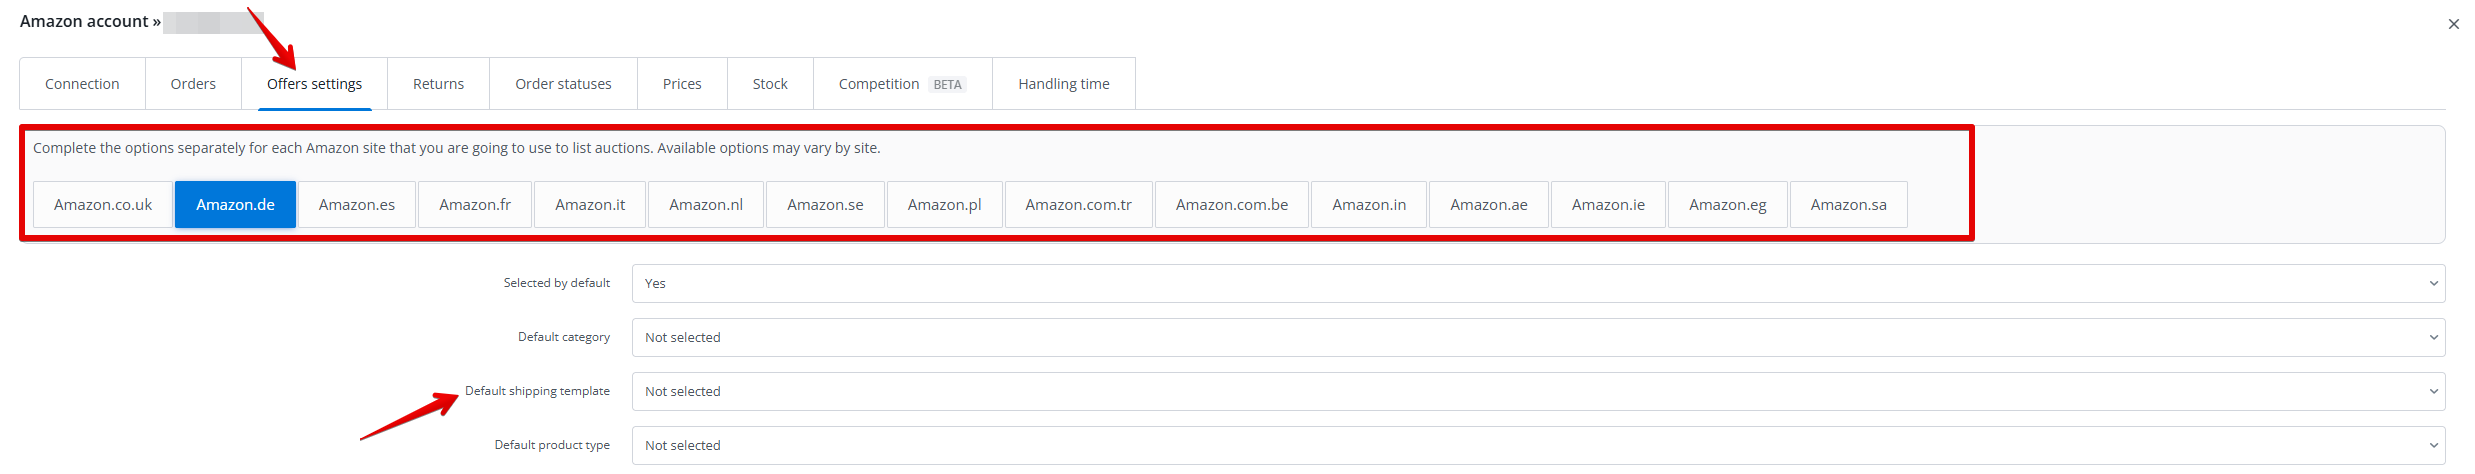Select the Amazon.pl site button

pos(944,205)
